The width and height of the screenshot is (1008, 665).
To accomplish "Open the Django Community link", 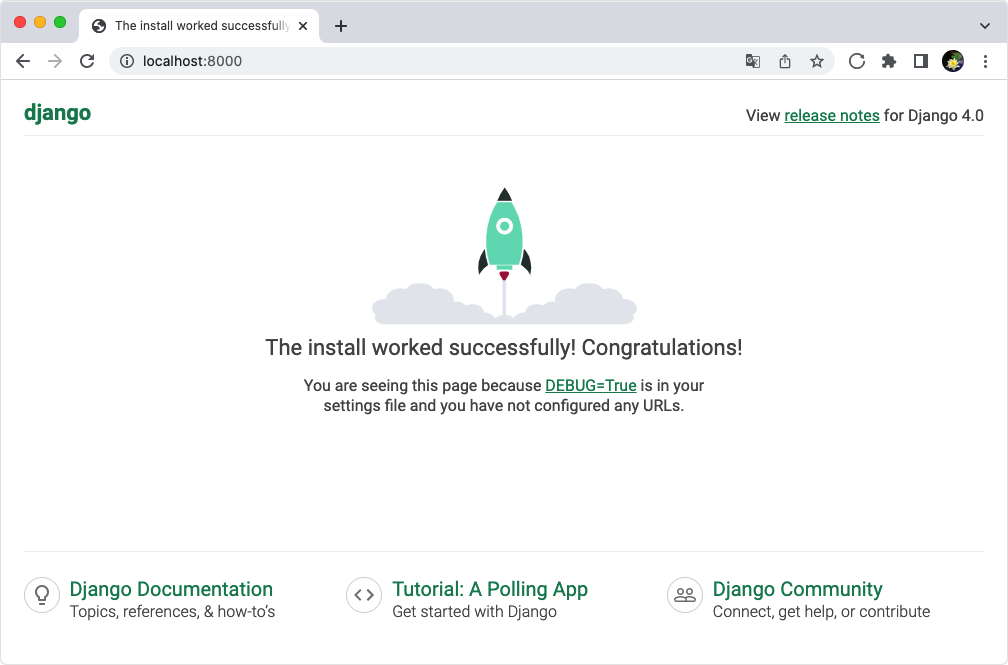I will [797, 589].
